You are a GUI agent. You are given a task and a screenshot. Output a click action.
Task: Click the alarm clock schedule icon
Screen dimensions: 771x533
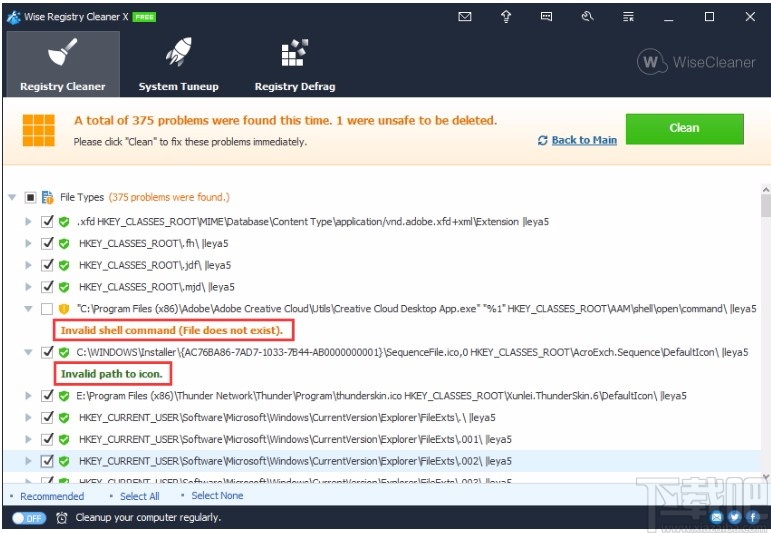[x=61, y=518]
